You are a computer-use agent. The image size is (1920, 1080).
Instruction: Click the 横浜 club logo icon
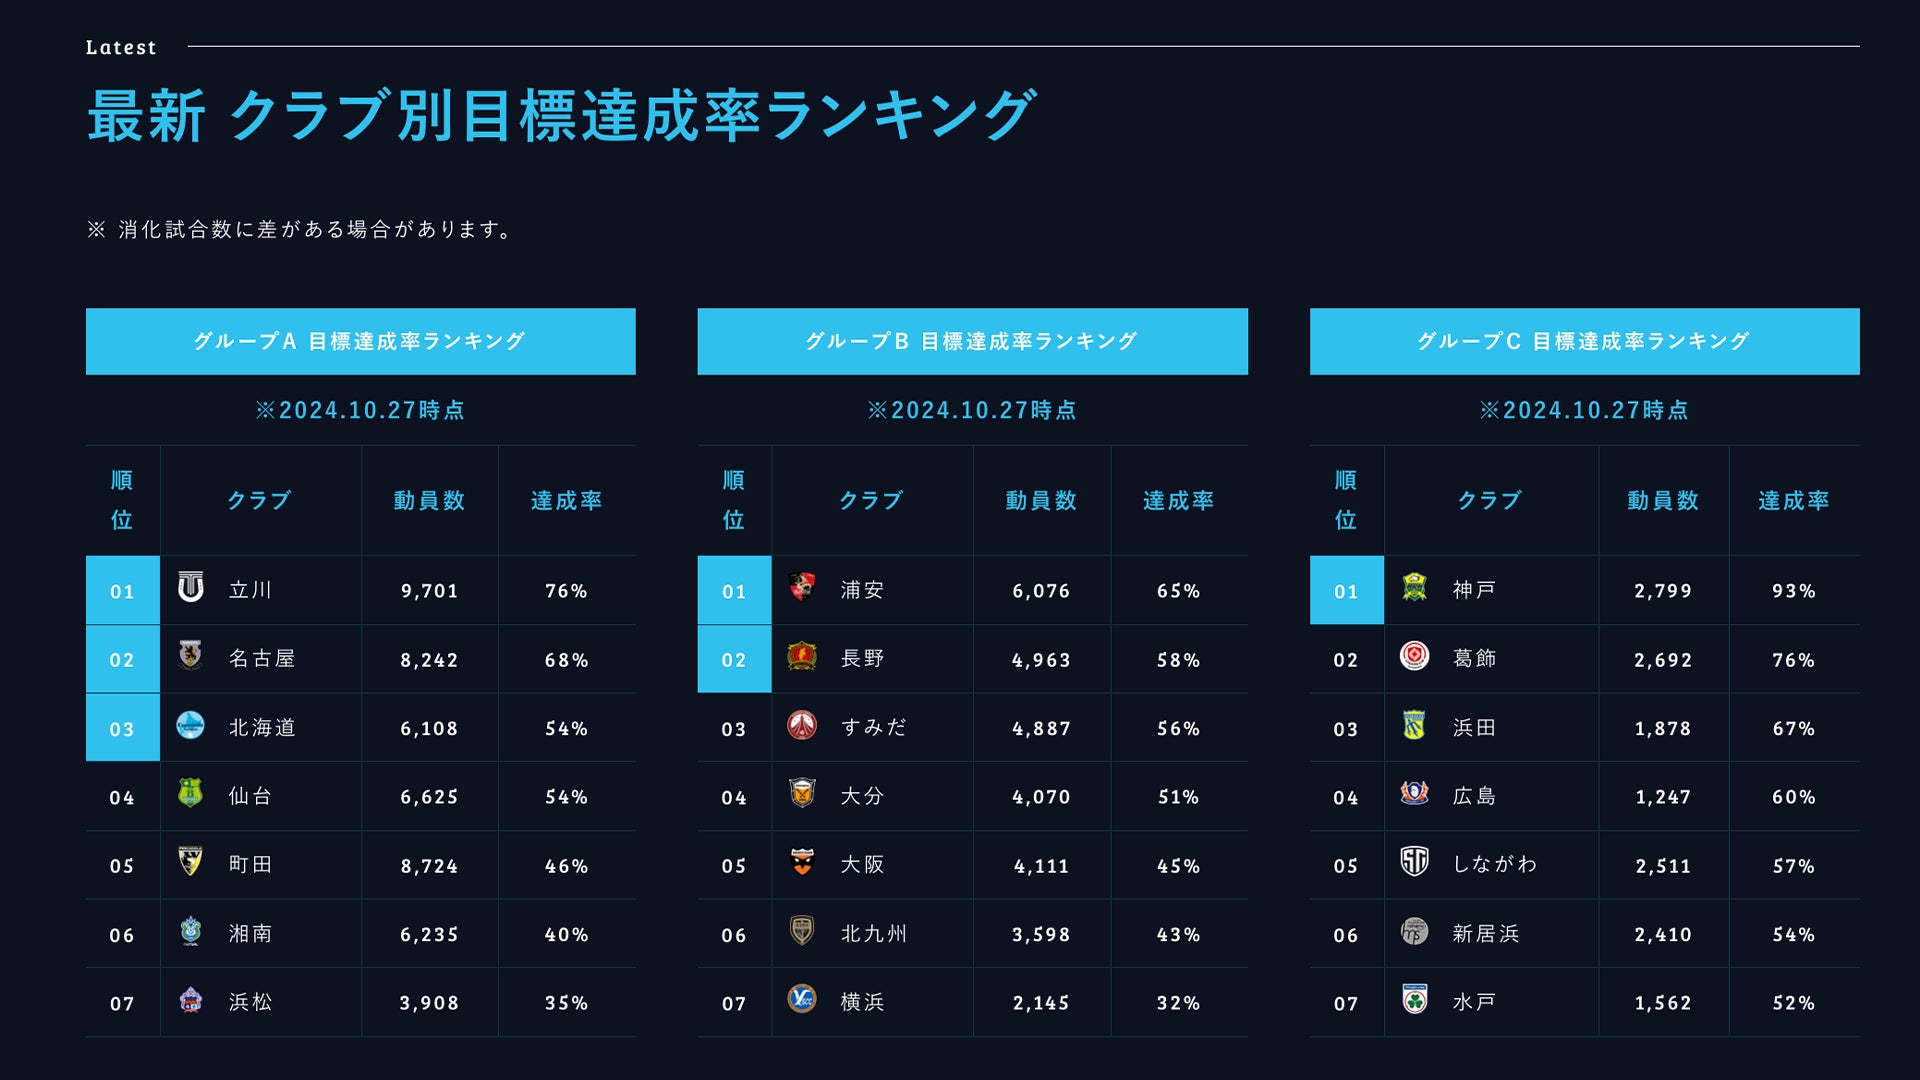pyautogui.click(x=802, y=999)
